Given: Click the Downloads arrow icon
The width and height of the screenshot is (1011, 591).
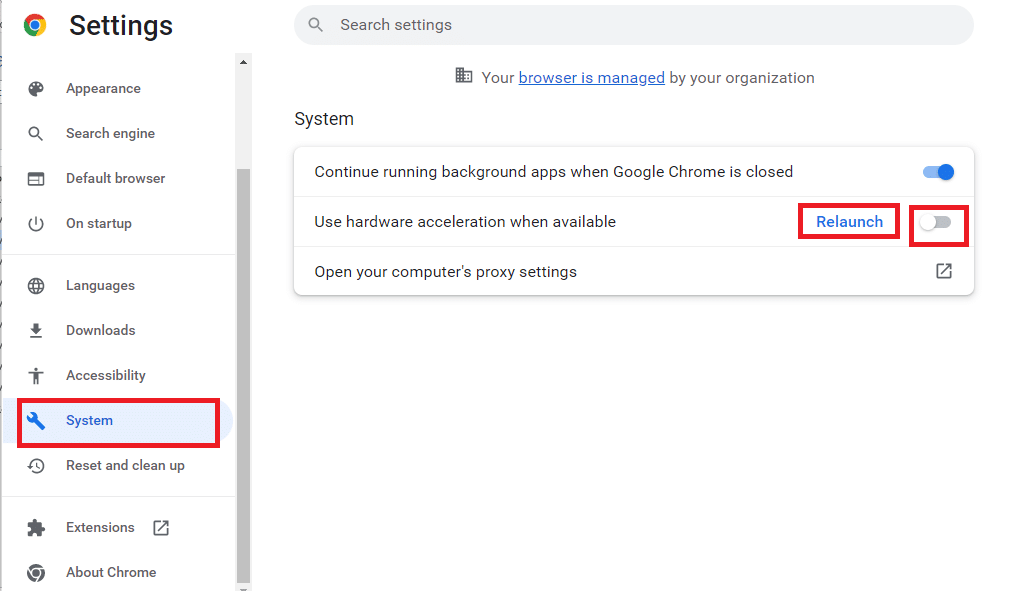Looking at the screenshot, I should pyautogui.click(x=36, y=331).
